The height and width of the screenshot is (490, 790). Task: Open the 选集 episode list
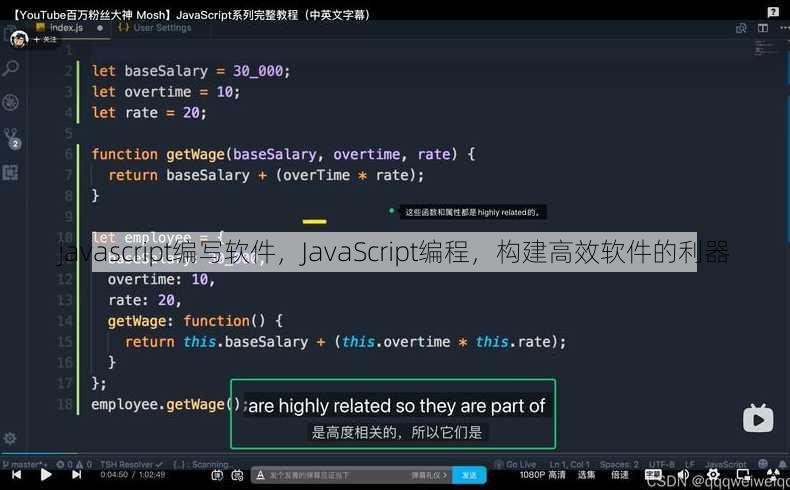point(586,475)
